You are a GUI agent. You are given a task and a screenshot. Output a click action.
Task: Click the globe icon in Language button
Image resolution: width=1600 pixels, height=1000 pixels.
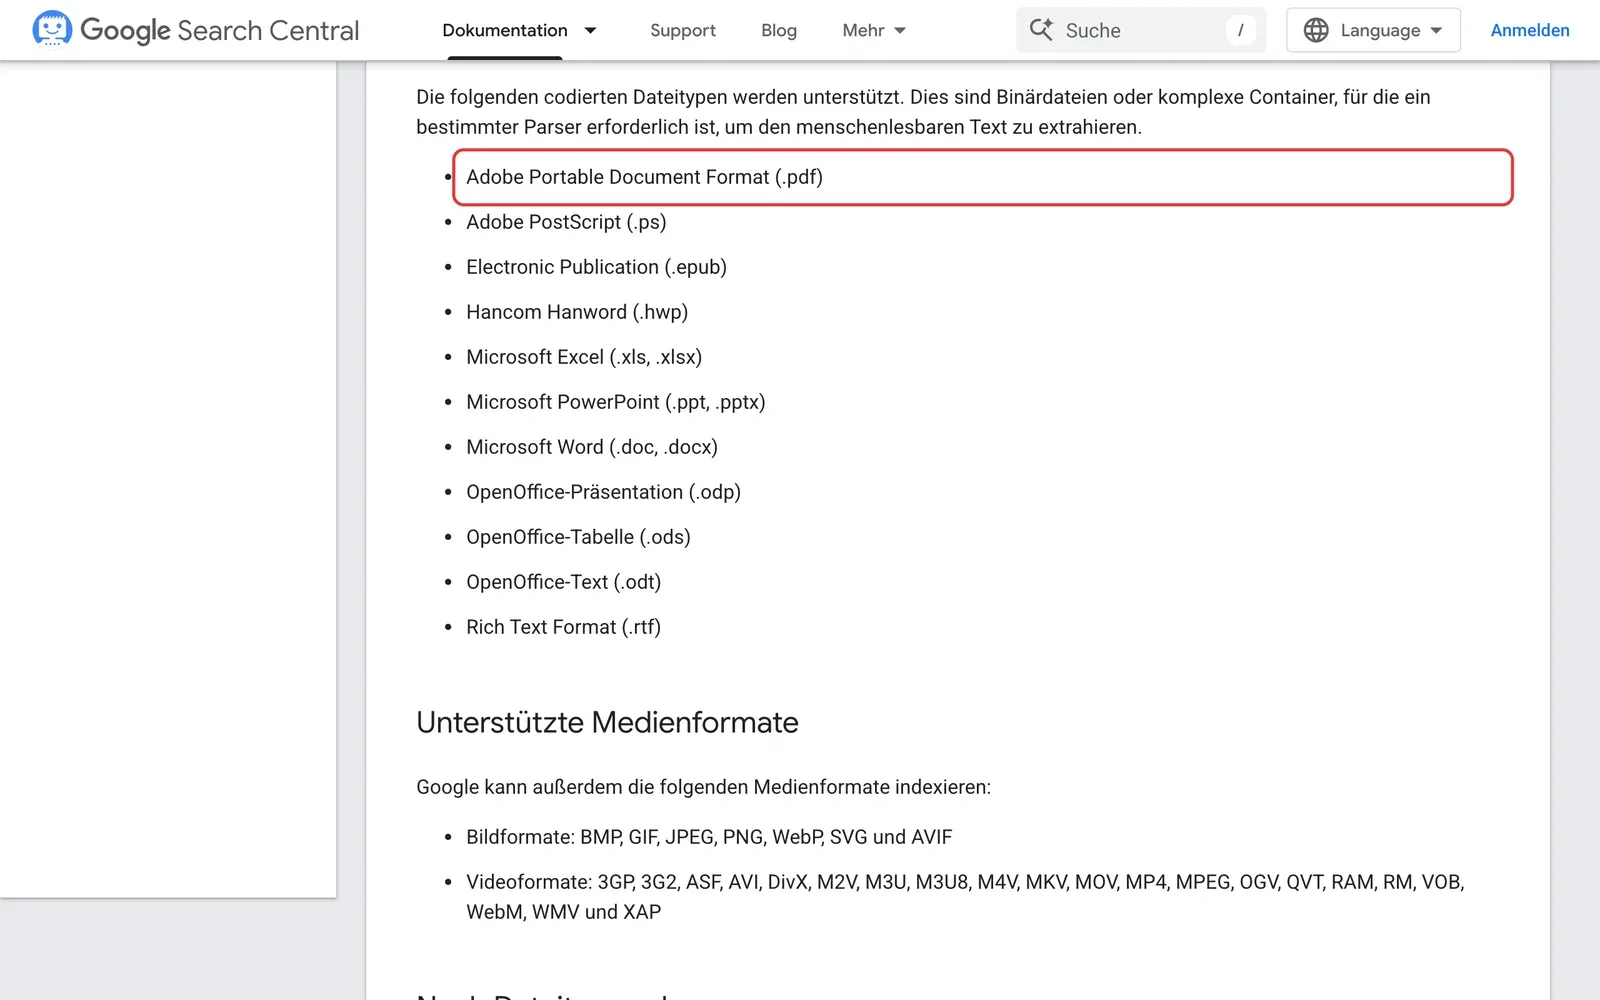[1316, 30]
